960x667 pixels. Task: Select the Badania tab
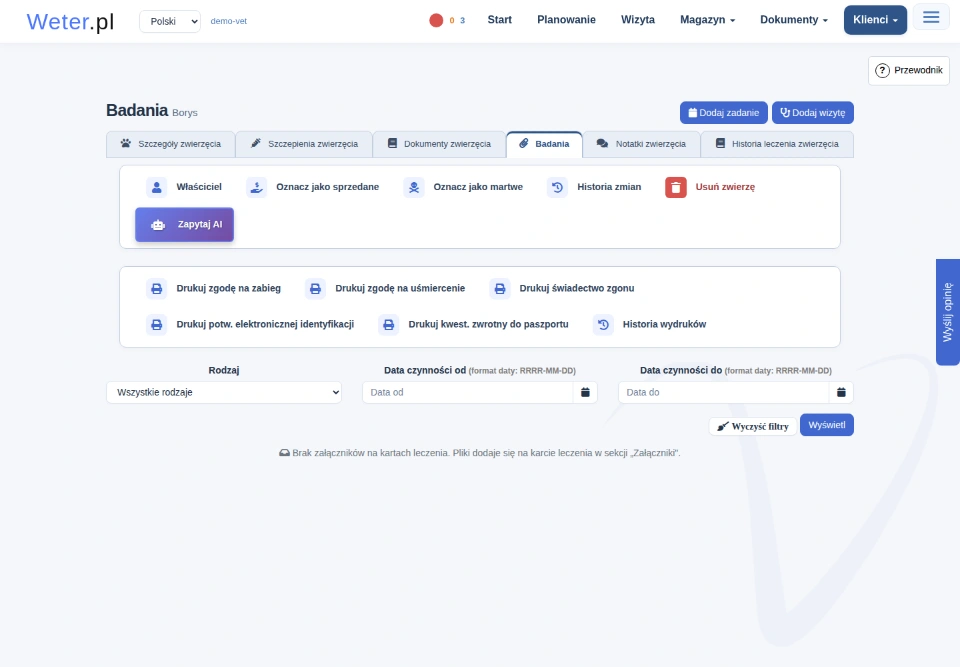pyautogui.click(x=544, y=144)
